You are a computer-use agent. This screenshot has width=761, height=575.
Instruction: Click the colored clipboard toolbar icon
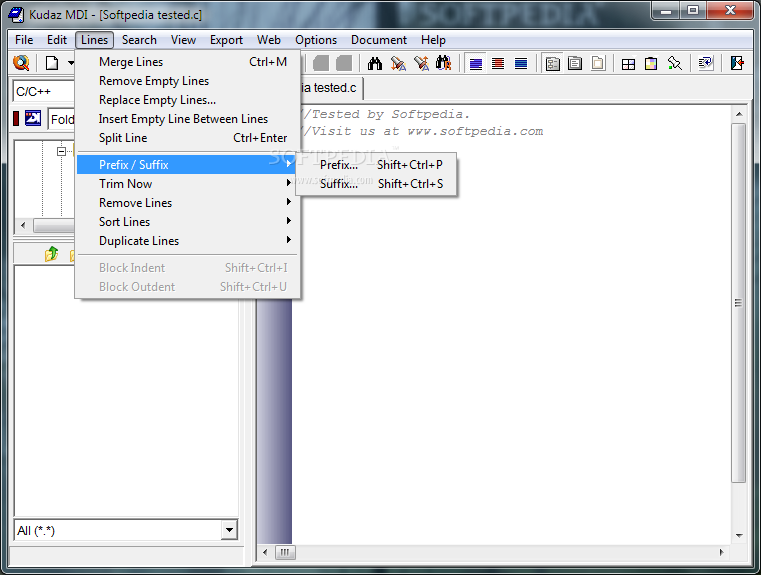coord(651,64)
